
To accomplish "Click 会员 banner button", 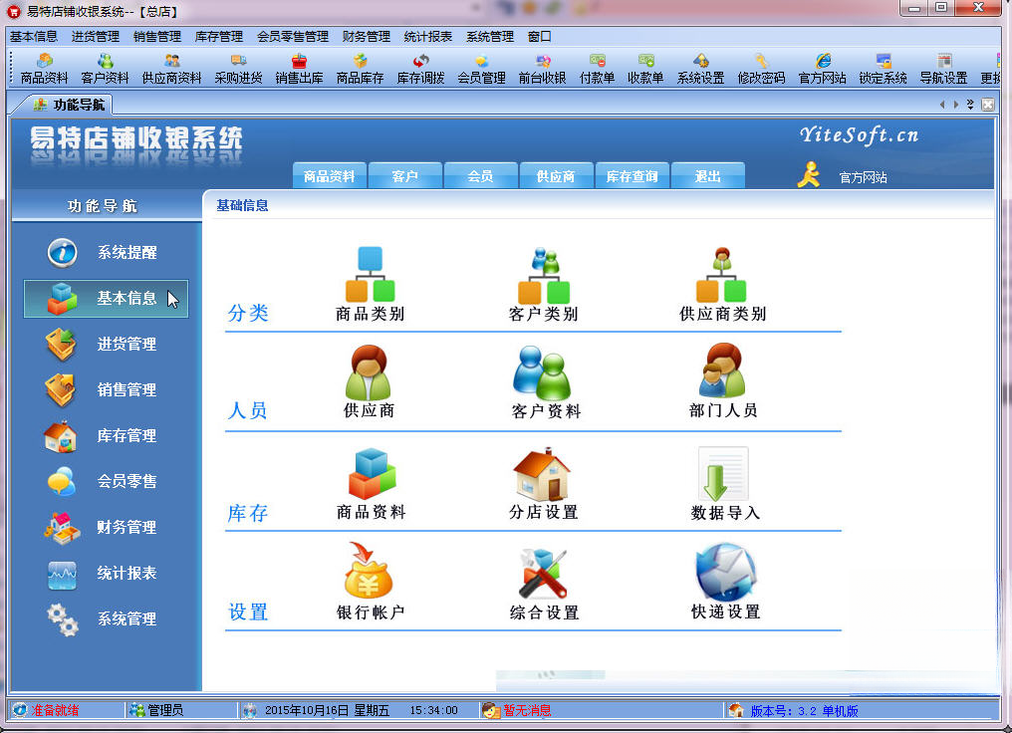I will click(481, 176).
